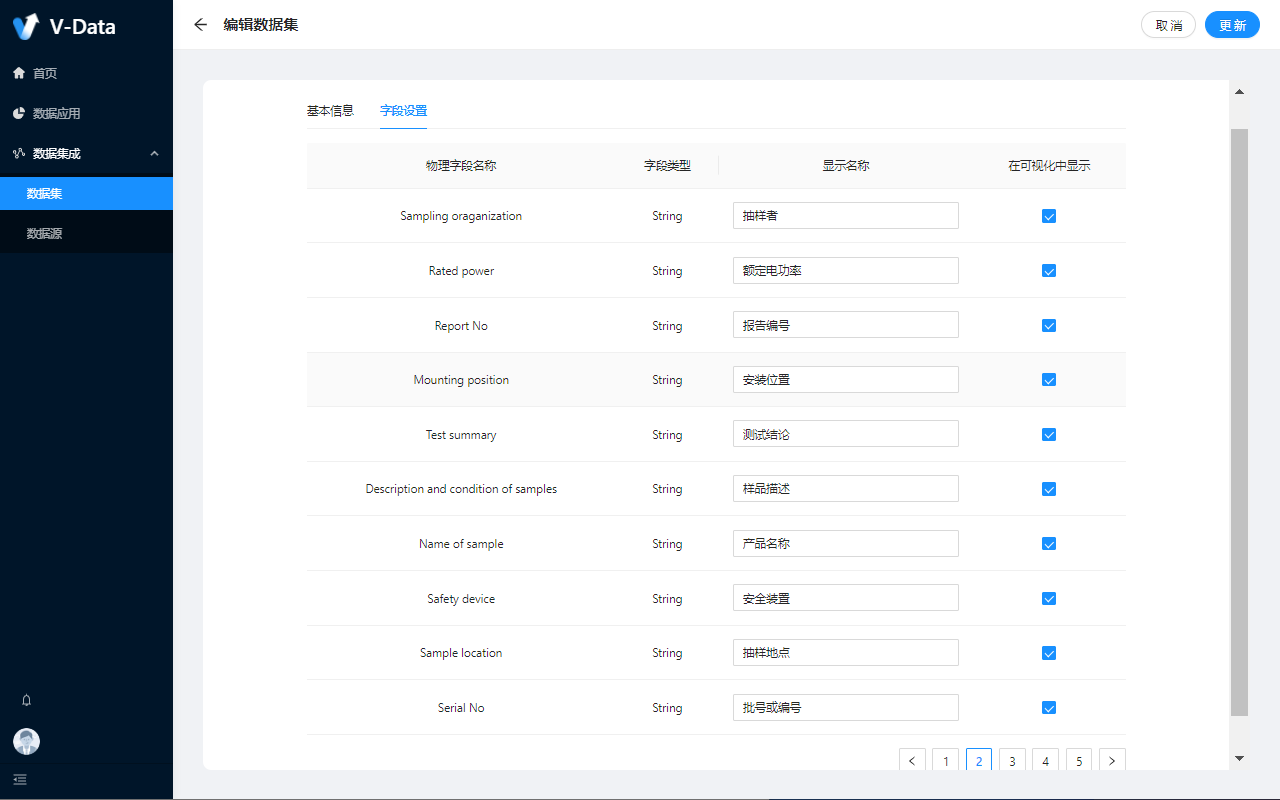Collapse the sidebar with bottom menu icon
1280x800 pixels.
(x=20, y=779)
